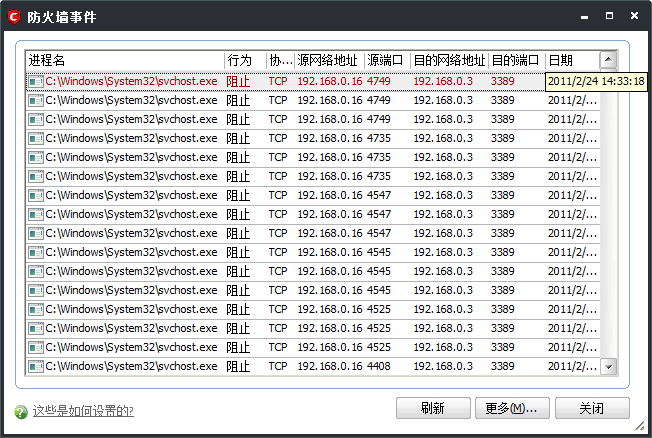Click the 3389 cell in the 4408 port row
This screenshot has width=652, height=438.
[x=502, y=366]
